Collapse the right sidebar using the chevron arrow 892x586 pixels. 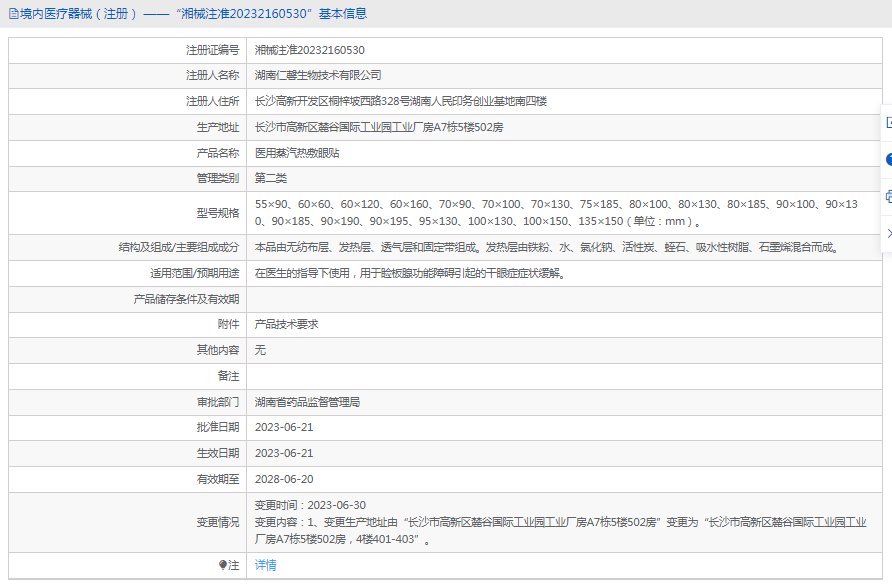click(888, 233)
